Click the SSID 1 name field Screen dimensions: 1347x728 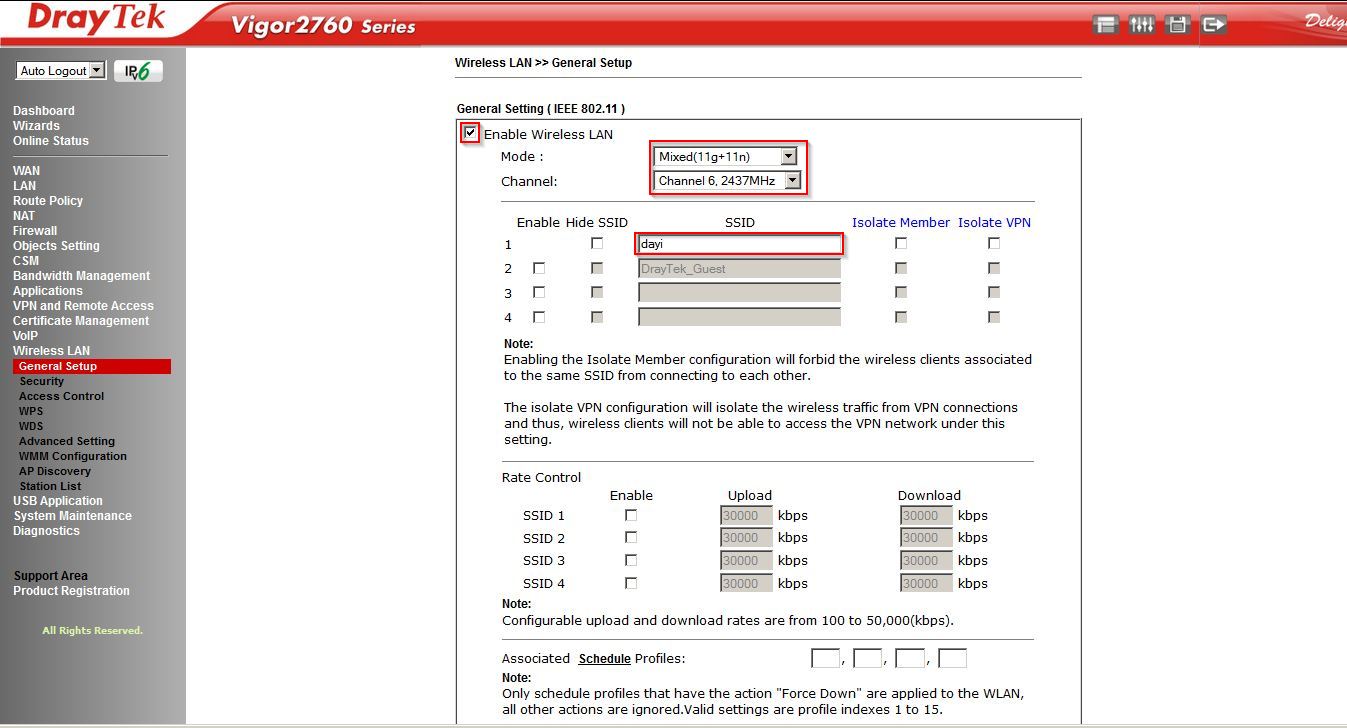point(739,244)
